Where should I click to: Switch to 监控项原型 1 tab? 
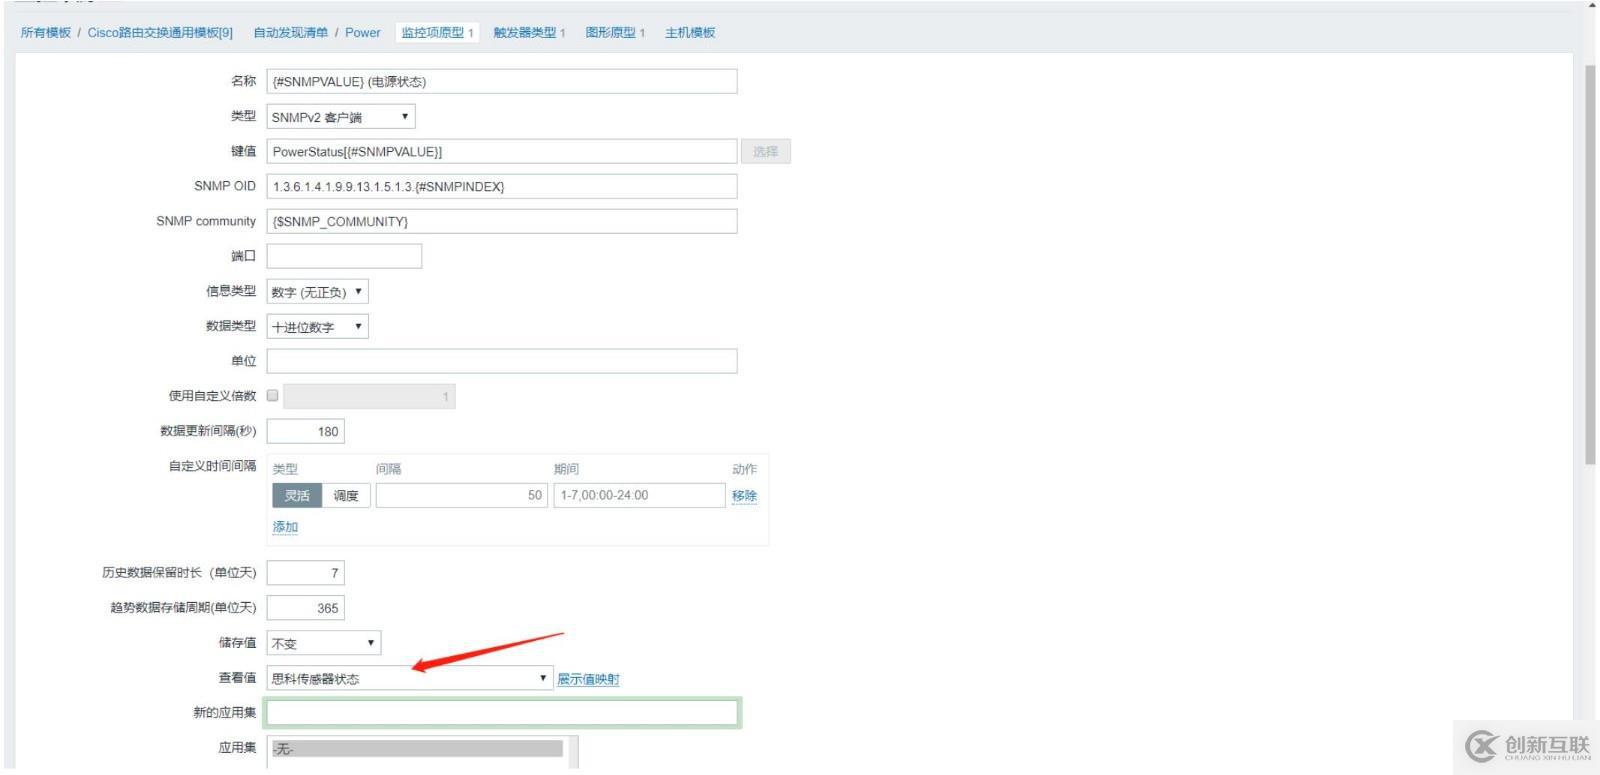[437, 33]
